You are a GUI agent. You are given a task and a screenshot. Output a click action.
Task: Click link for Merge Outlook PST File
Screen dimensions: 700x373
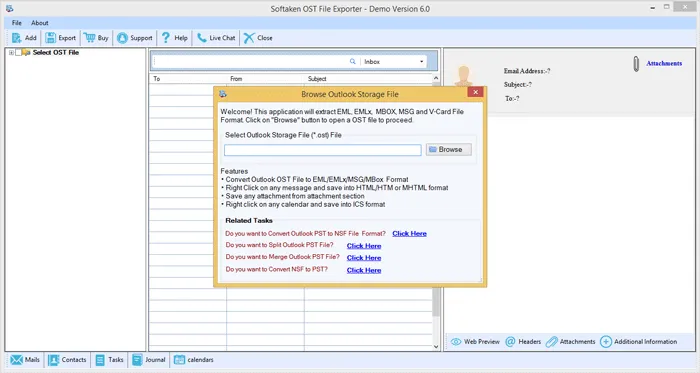(364, 258)
